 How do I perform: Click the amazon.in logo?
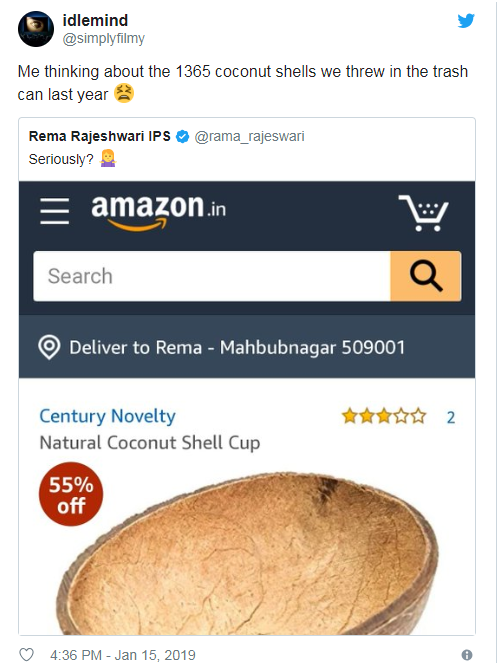[159, 211]
